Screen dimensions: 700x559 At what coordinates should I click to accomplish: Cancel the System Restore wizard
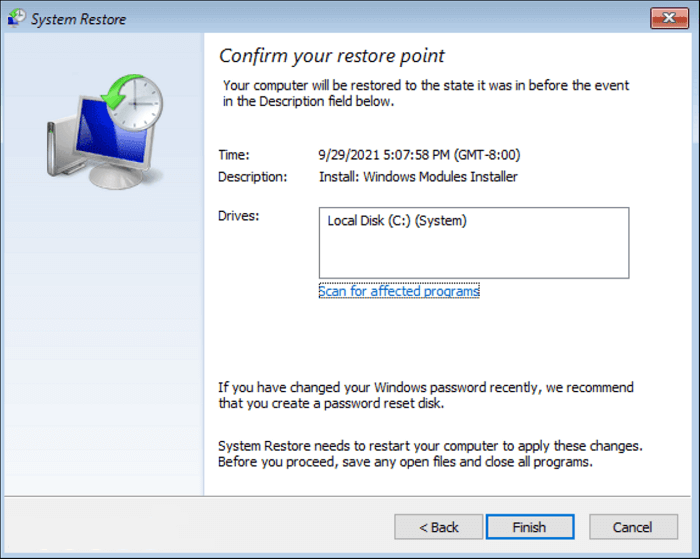click(632, 527)
